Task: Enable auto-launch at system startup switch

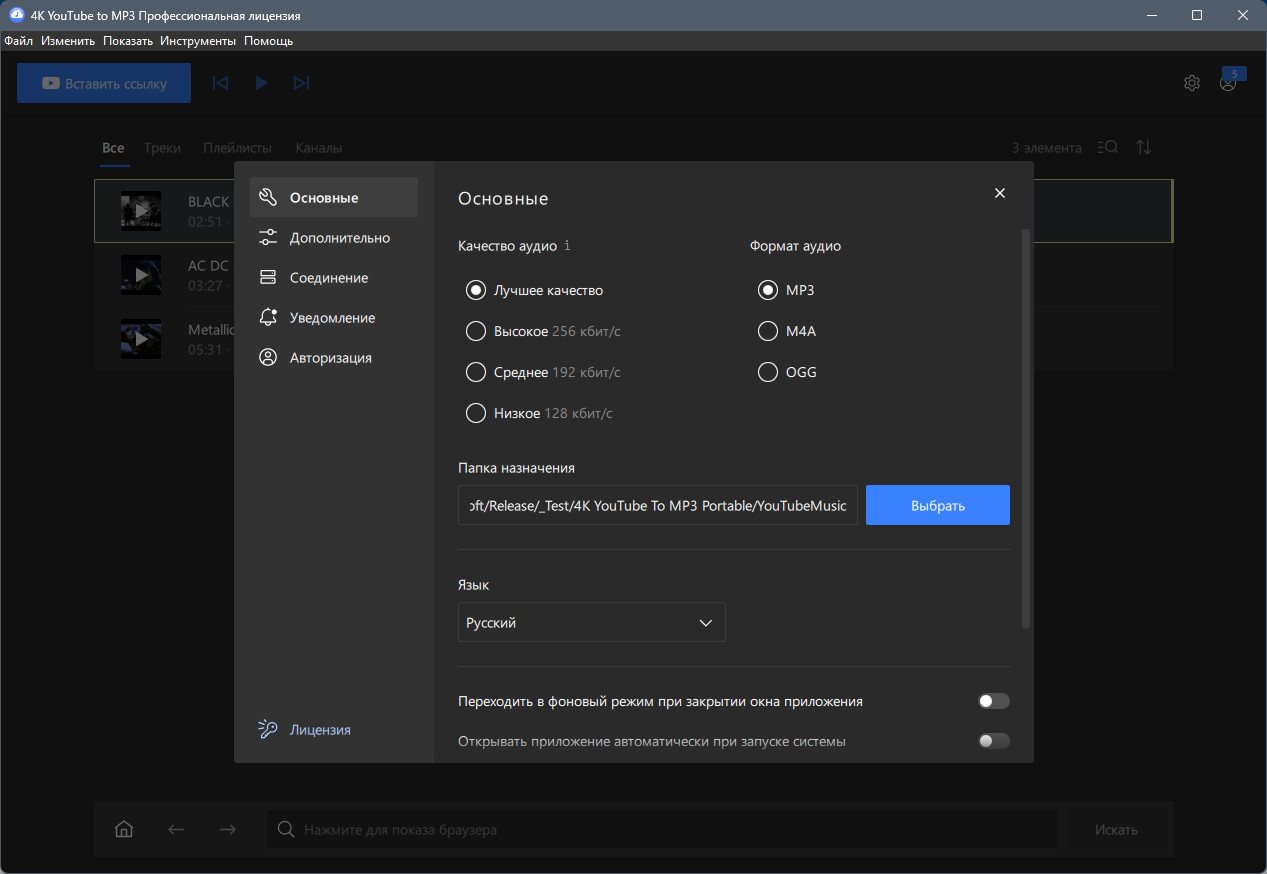Action: tap(994, 741)
